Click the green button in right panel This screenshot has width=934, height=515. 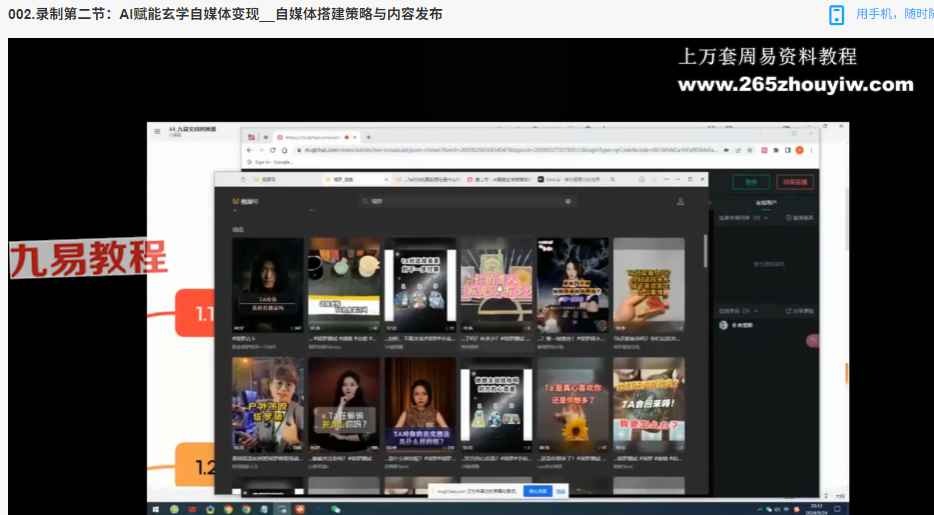click(x=751, y=182)
